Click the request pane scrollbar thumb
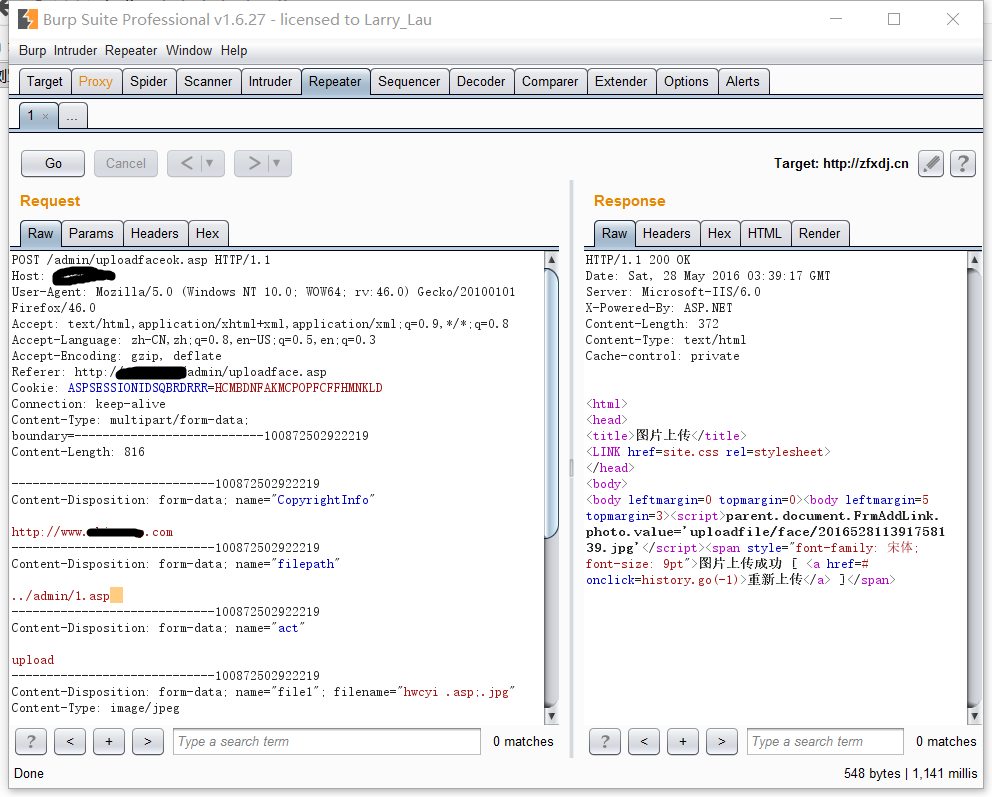The width and height of the screenshot is (992, 797). (552, 403)
